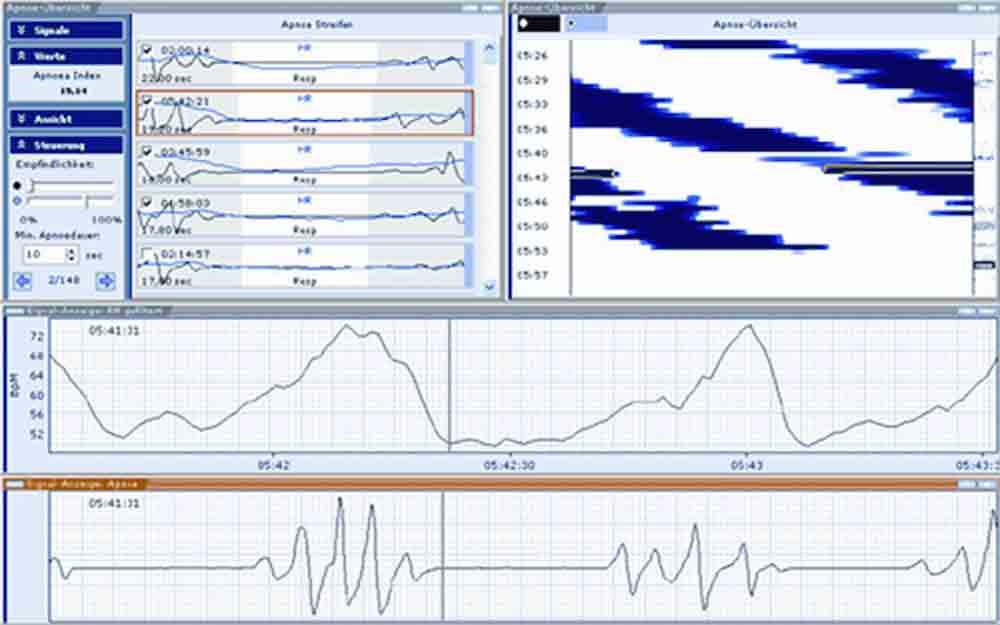Click the upper Empfindlichkeit slider handle
Viewport: 1000px width, 625px height.
point(33,185)
